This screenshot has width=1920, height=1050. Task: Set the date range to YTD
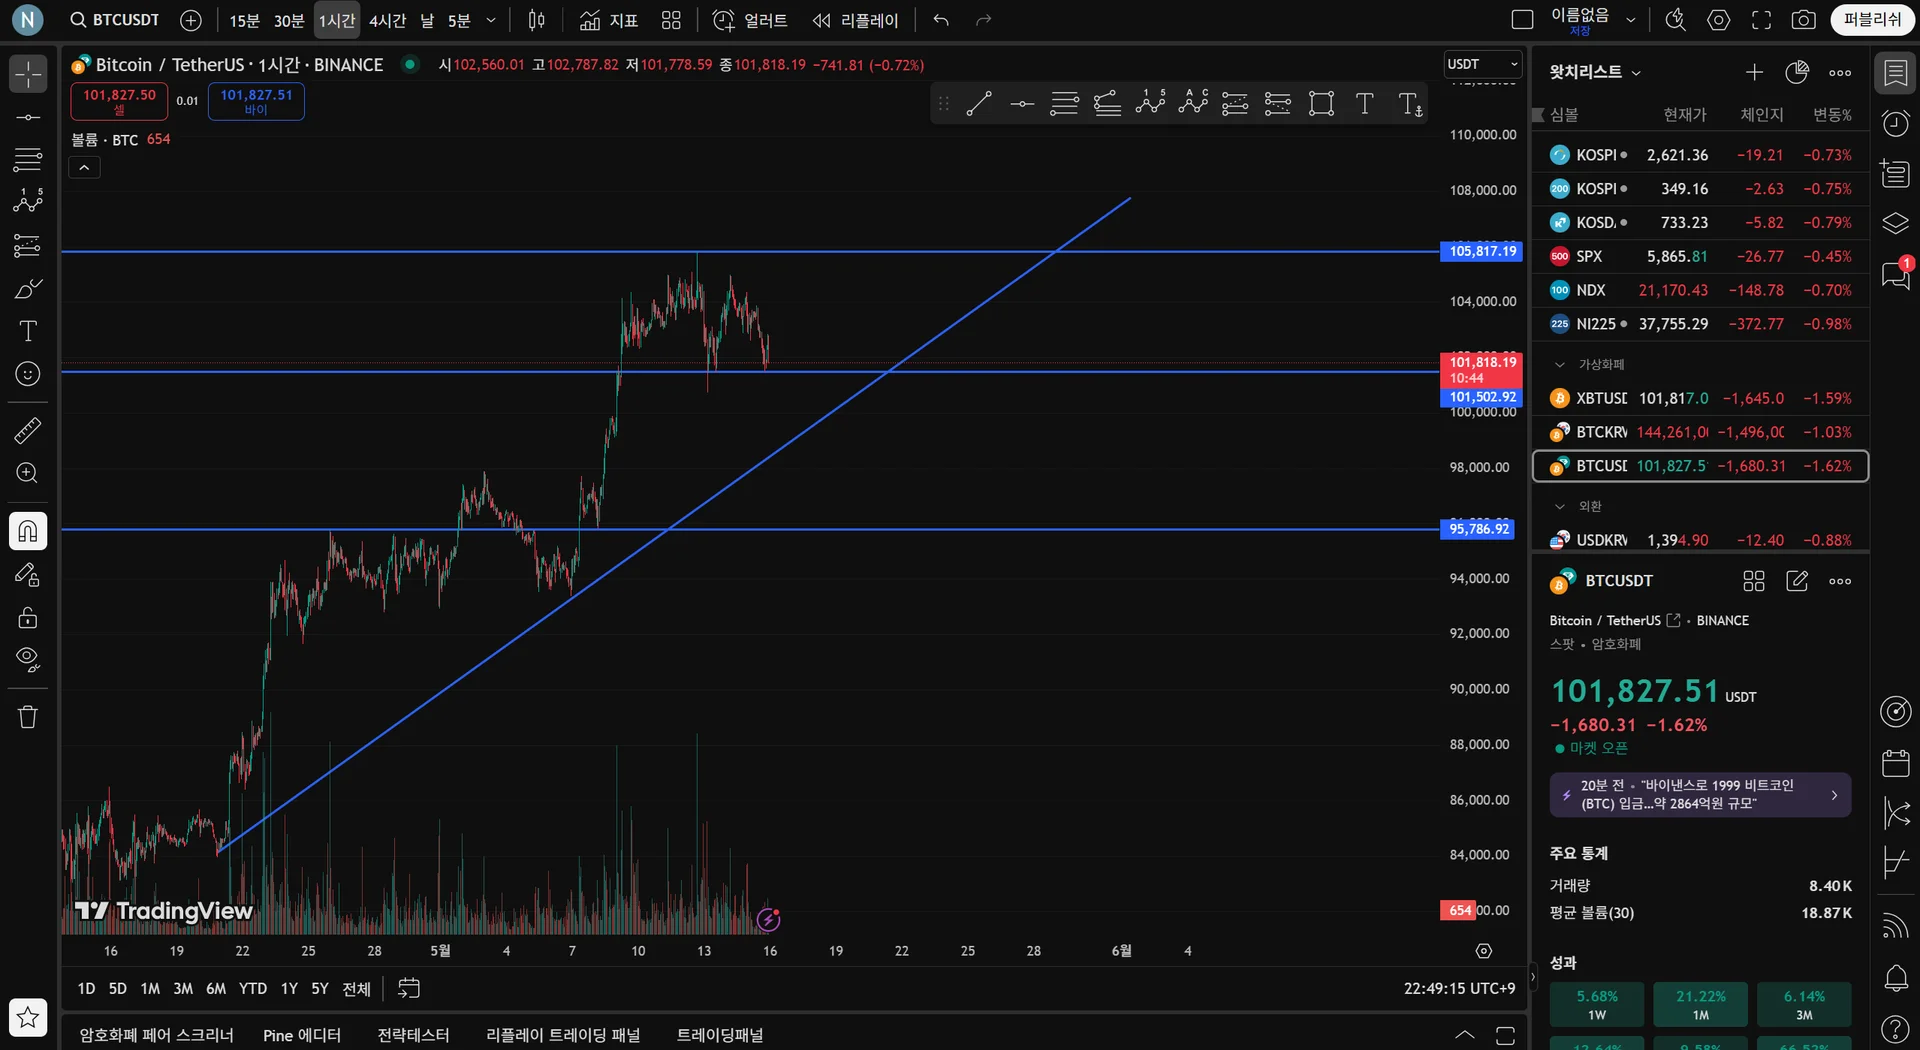[253, 989]
